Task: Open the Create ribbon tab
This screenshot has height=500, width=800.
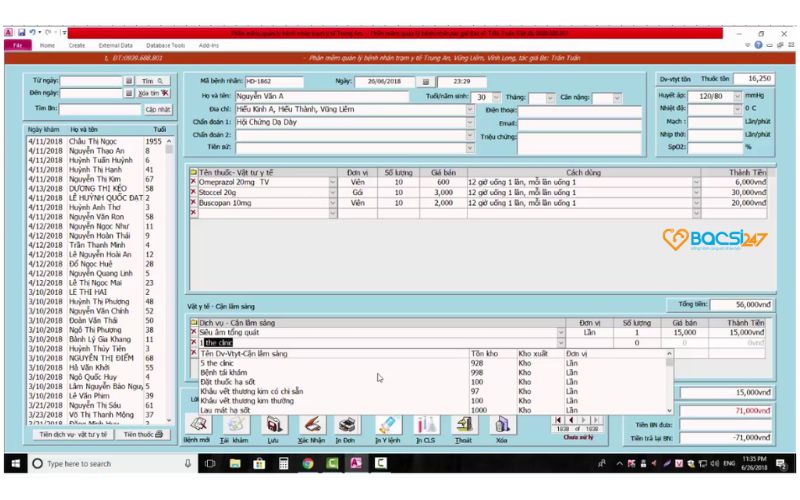Action: tap(77, 45)
